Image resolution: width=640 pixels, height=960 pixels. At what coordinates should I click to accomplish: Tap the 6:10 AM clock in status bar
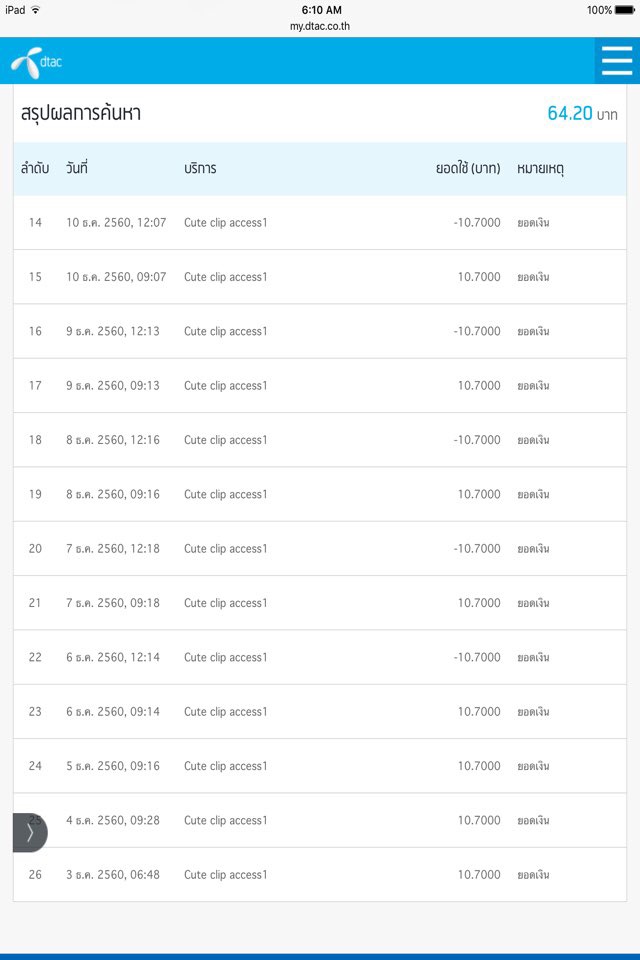point(321,10)
